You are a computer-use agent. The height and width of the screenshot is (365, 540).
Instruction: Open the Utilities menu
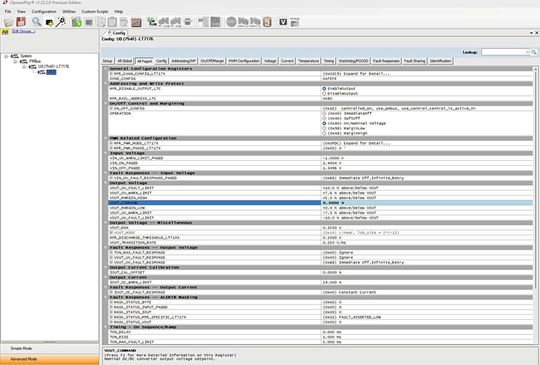pyautogui.click(x=69, y=11)
